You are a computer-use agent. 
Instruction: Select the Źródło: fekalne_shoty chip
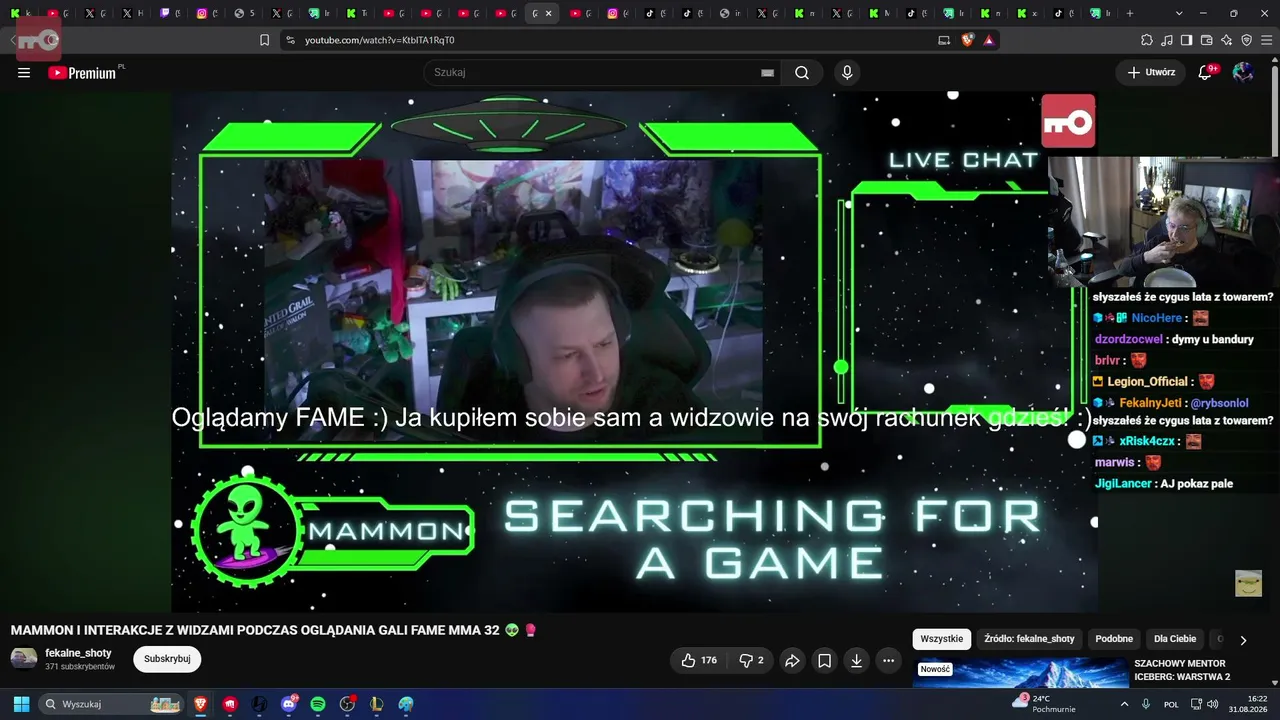[1029, 639]
